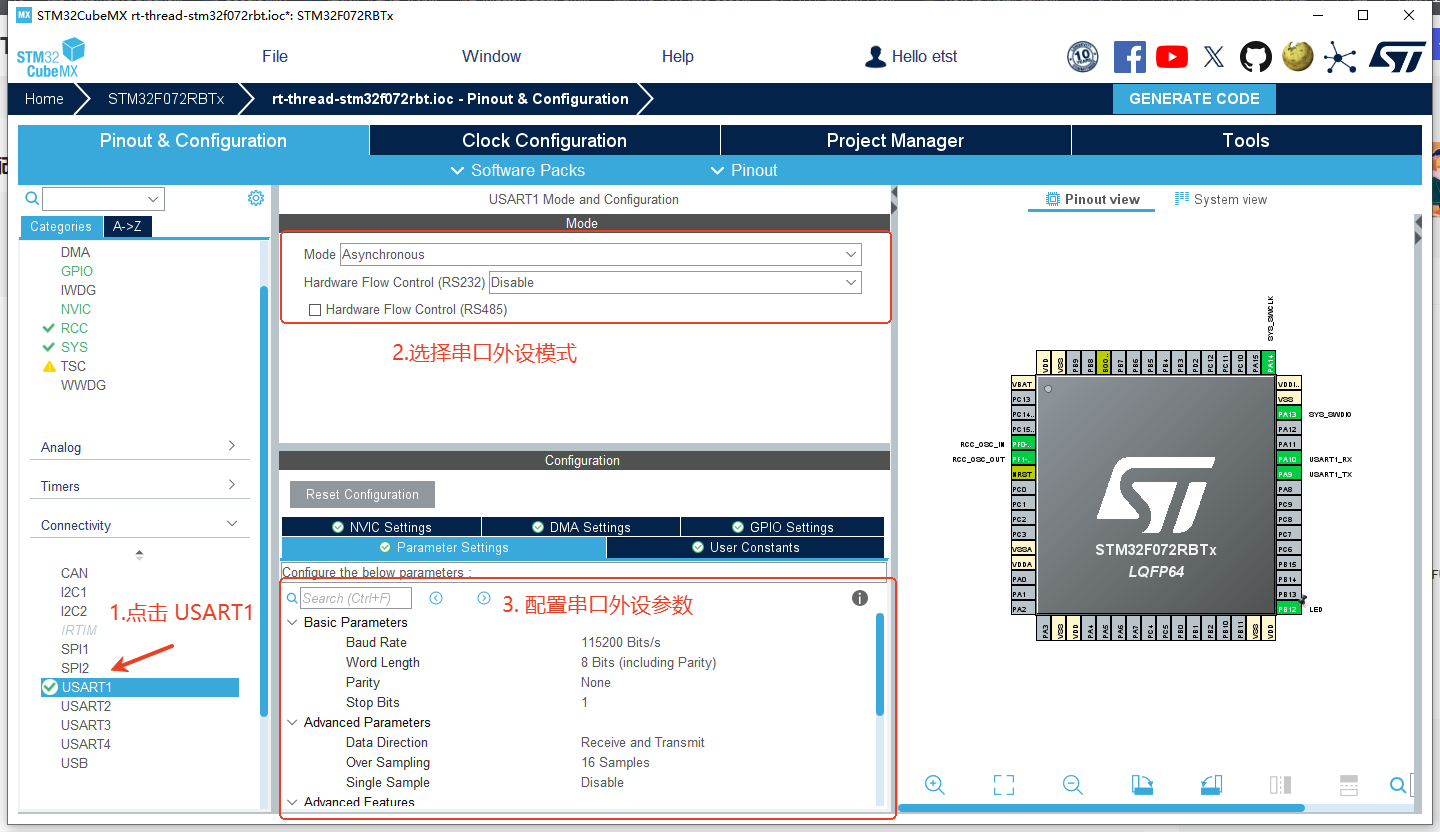Open the GPIO Settings tab
Image resolution: width=1440 pixels, height=832 pixels.
click(782, 527)
